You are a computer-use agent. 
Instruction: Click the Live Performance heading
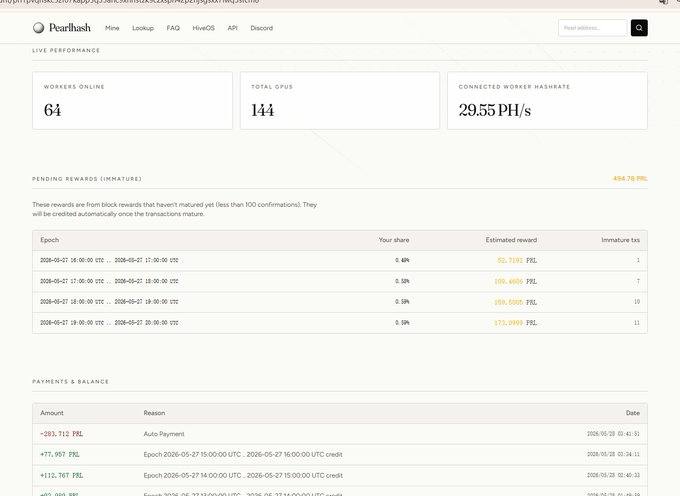click(x=66, y=50)
